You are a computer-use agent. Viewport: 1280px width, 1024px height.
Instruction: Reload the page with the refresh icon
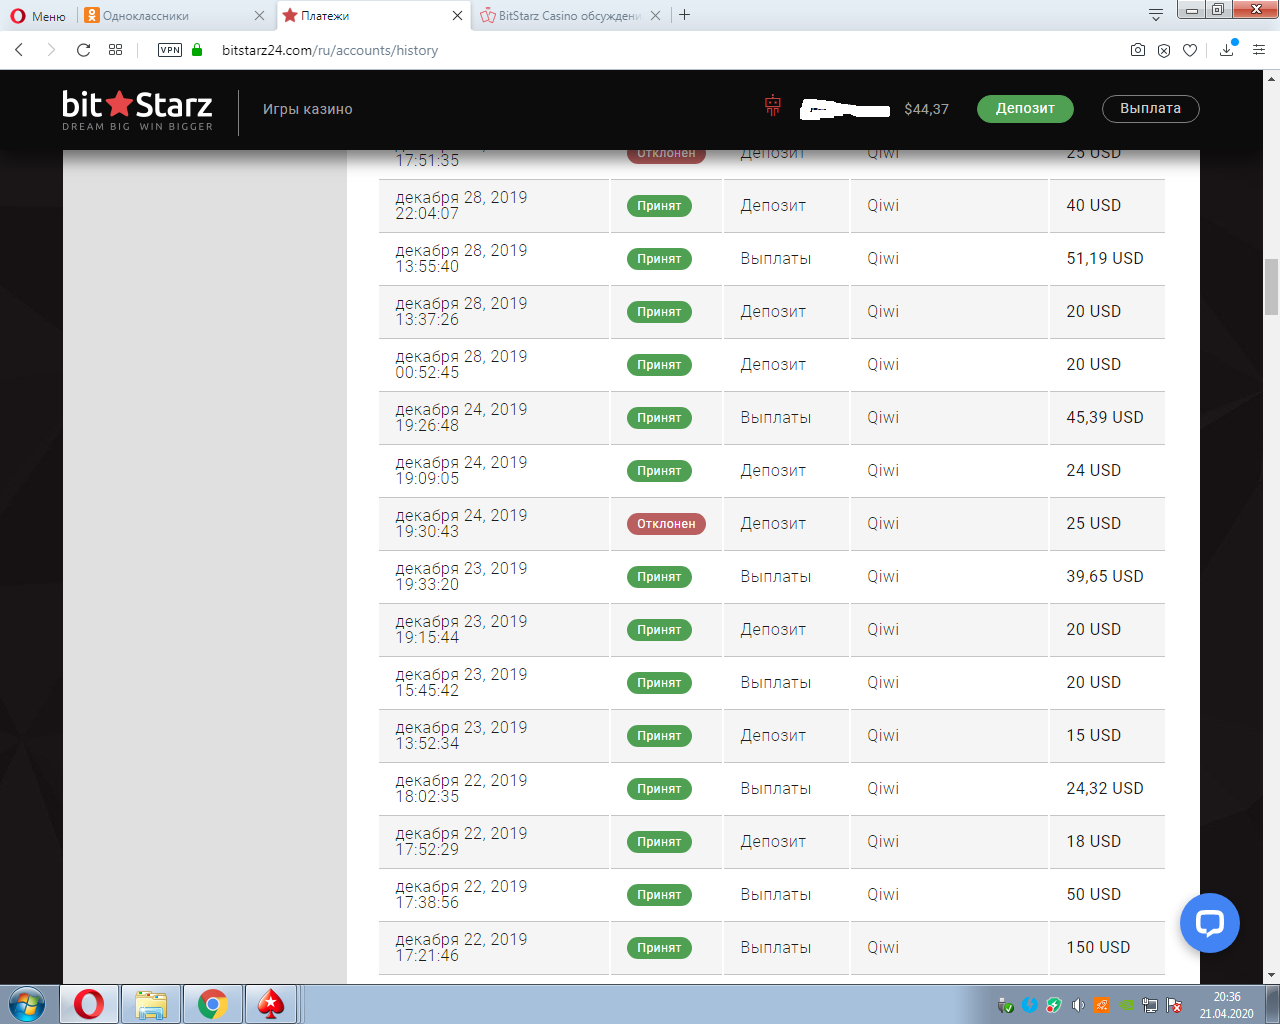coord(84,50)
